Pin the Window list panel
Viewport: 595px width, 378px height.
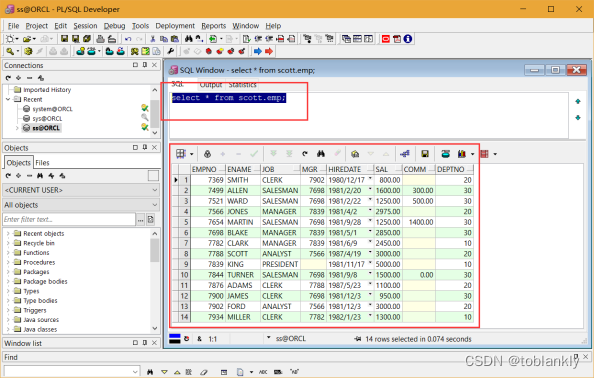point(145,343)
